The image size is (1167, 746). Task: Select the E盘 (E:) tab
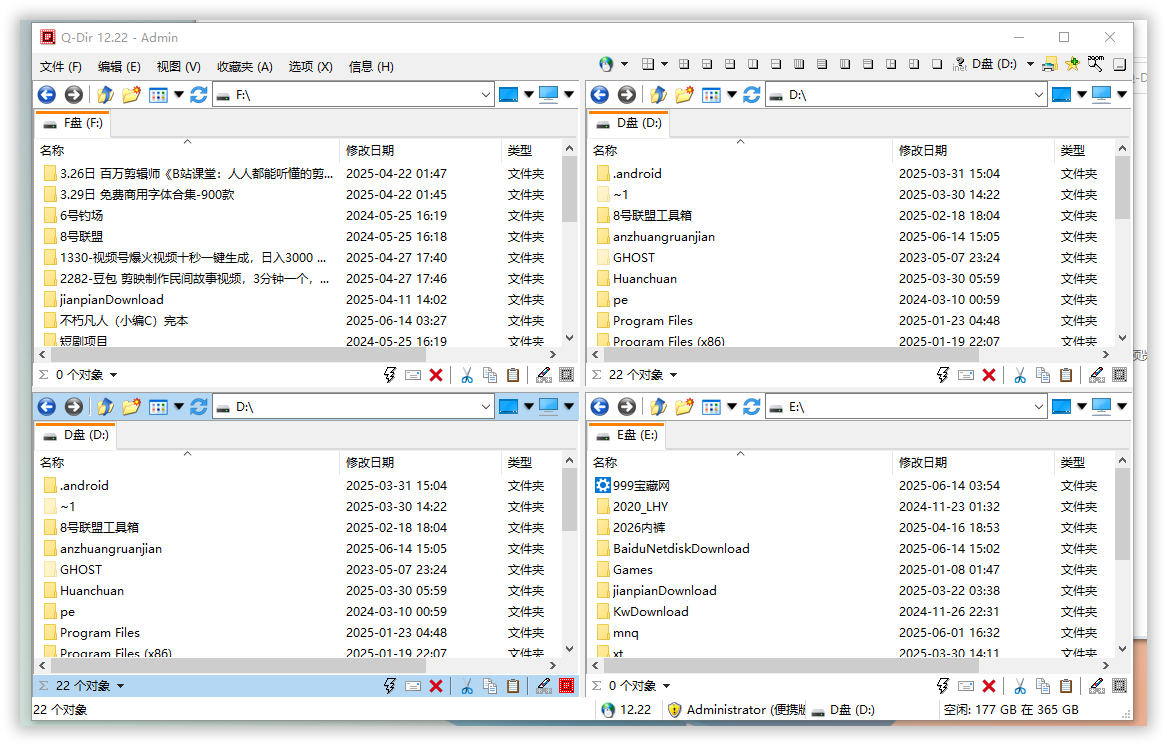[627, 435]
